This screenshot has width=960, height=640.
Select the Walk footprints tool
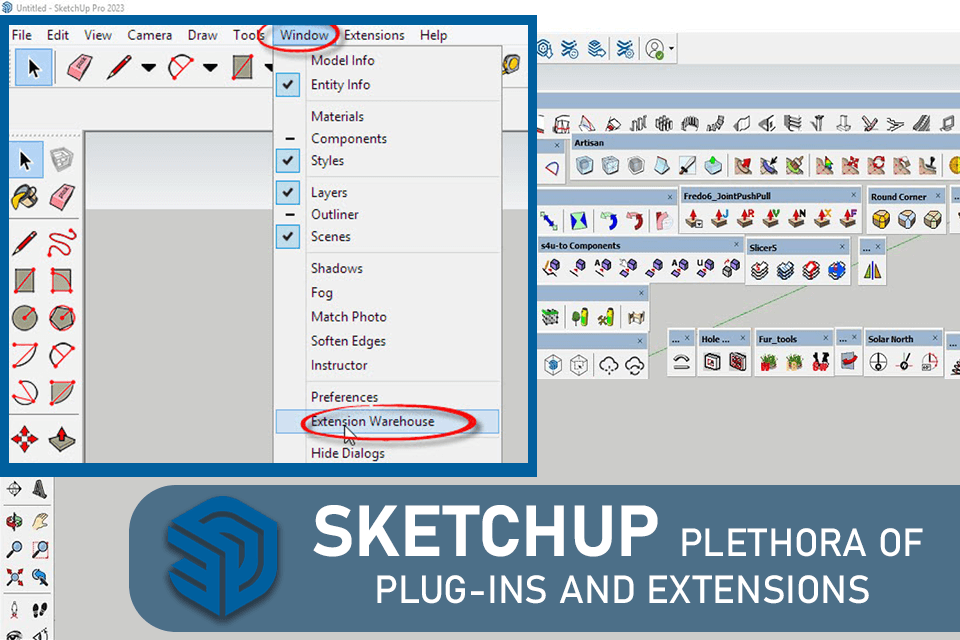click(x=40, y=610)
